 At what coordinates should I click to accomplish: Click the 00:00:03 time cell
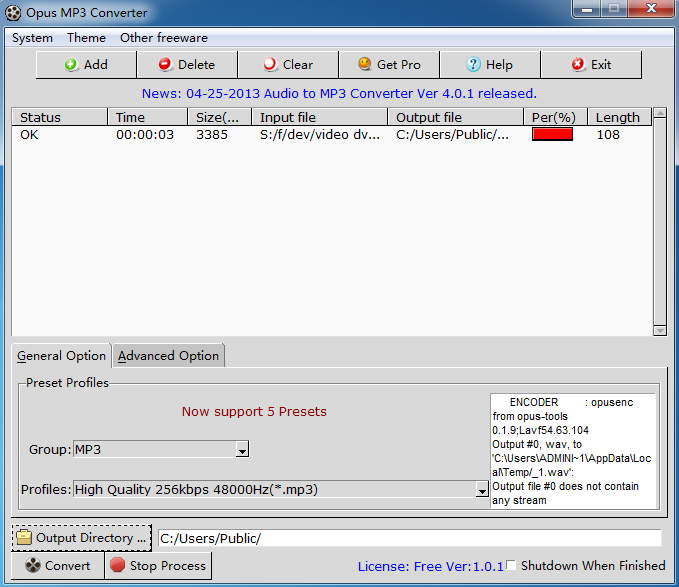pyautogui.click(x=145, y=135)
